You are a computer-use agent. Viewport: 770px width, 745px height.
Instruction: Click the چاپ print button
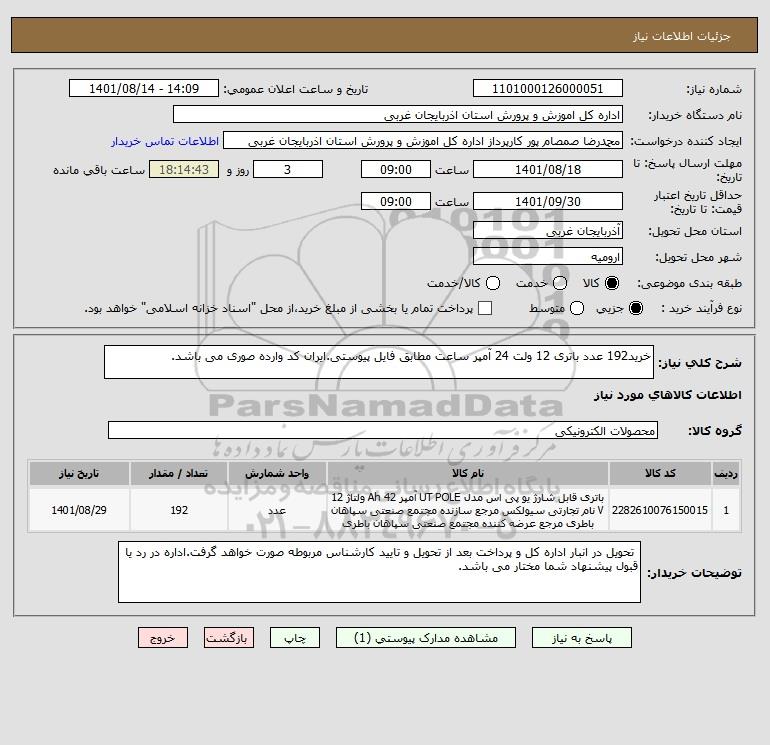[x=295, y=638]
